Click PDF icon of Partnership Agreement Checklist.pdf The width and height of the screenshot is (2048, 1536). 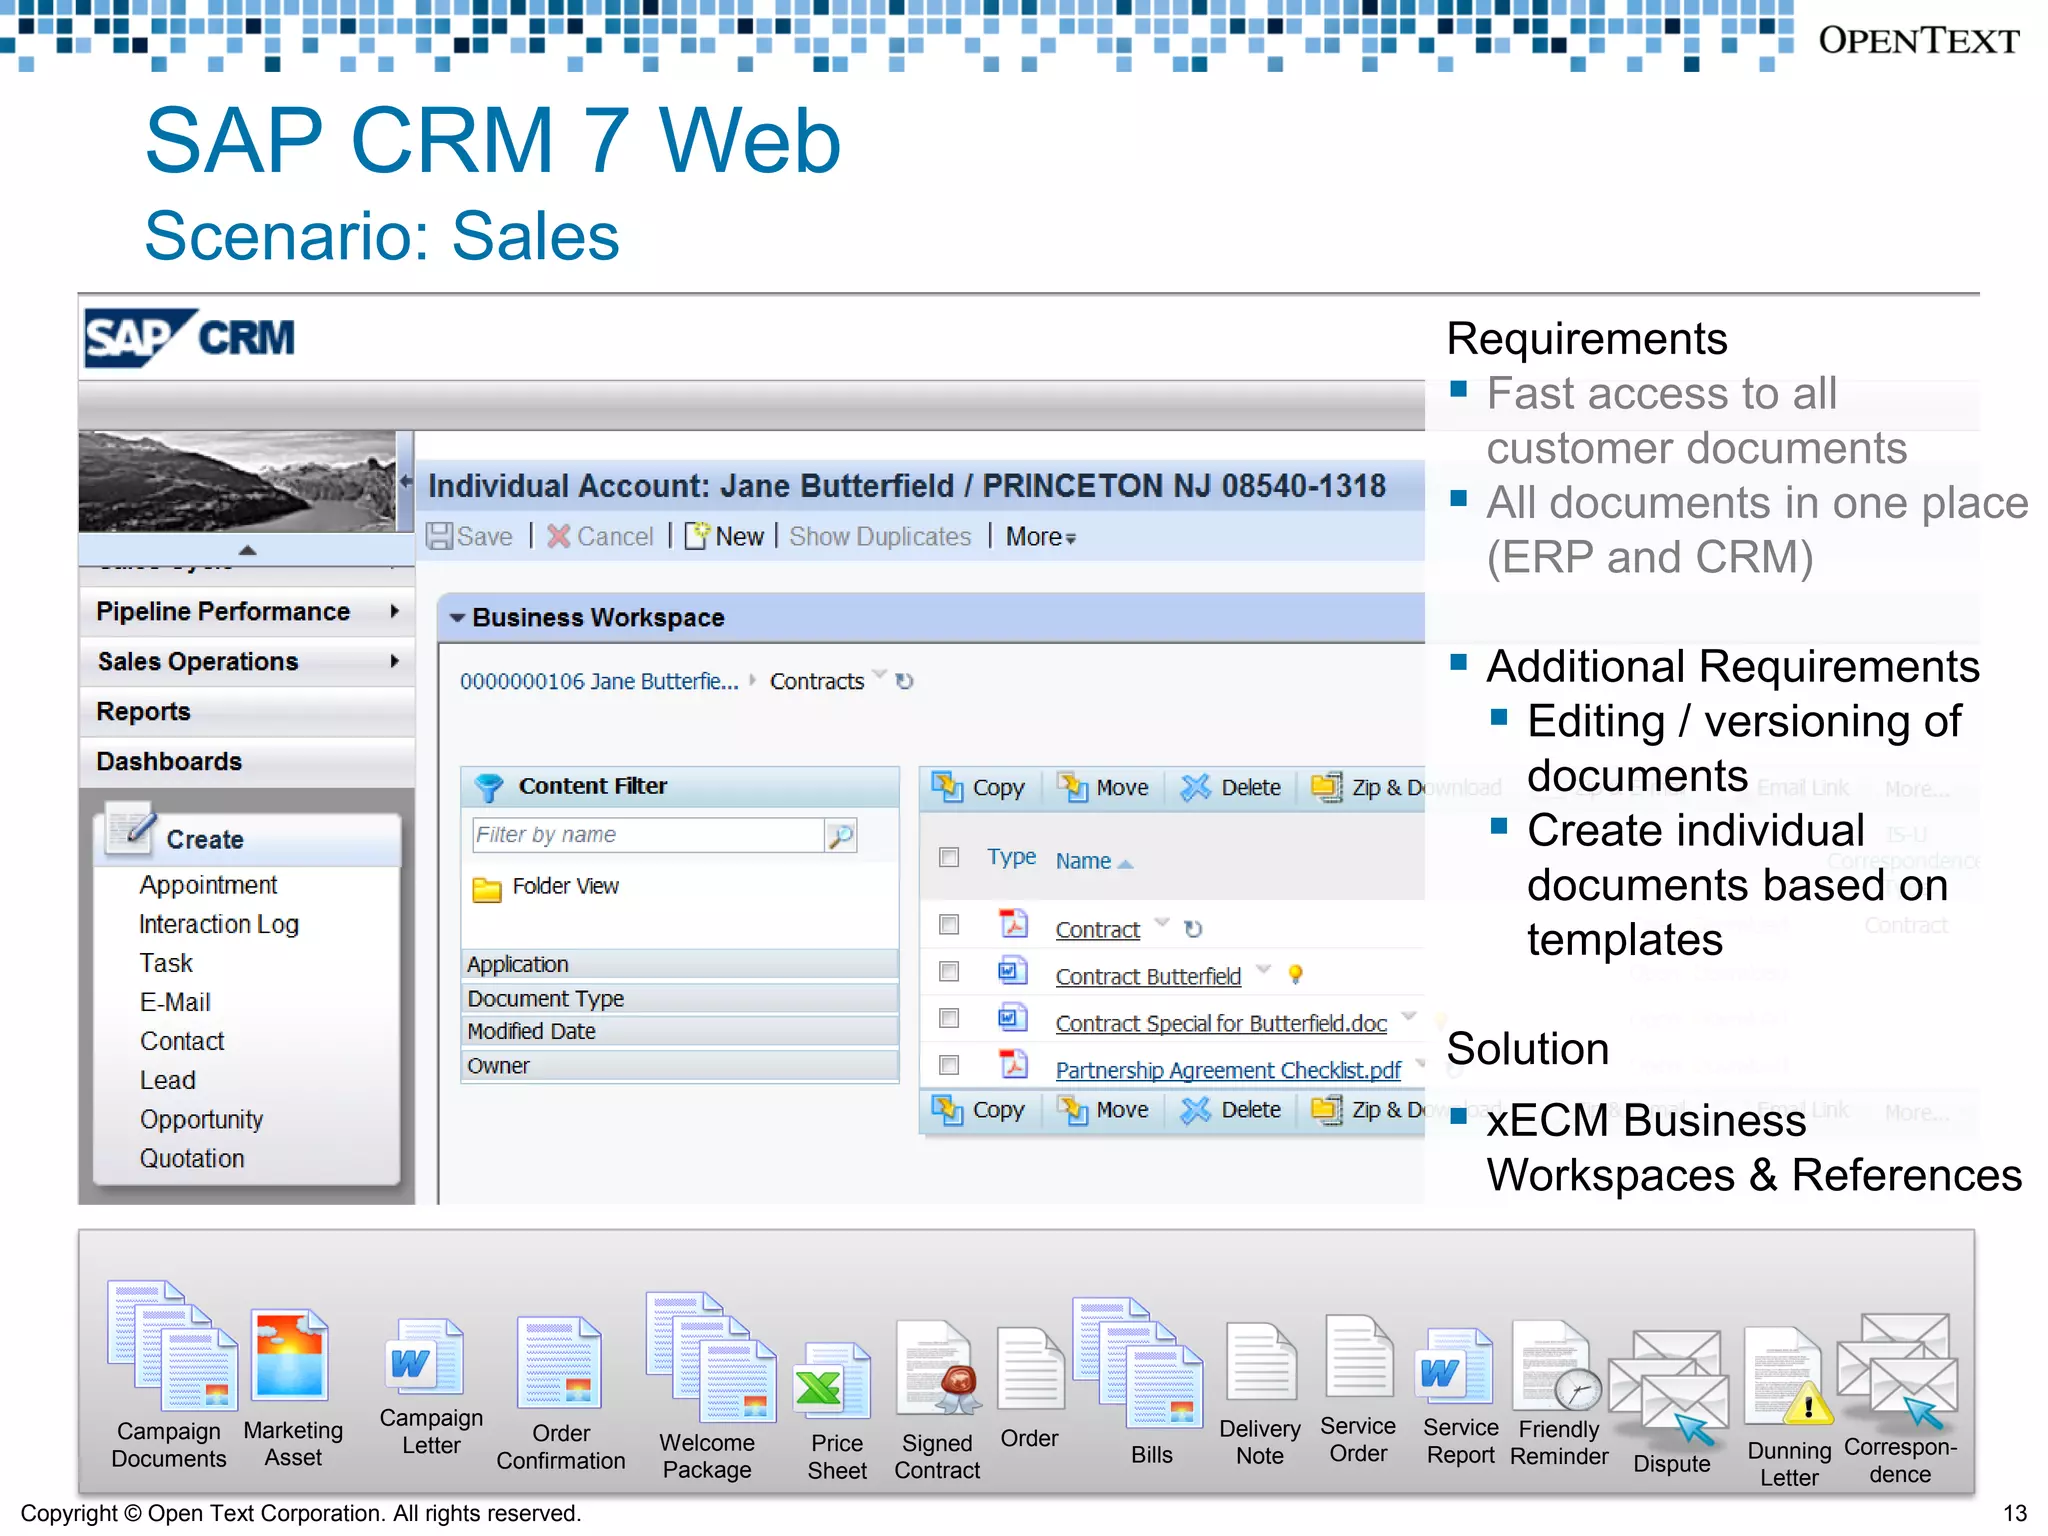click(1013, 1064)
